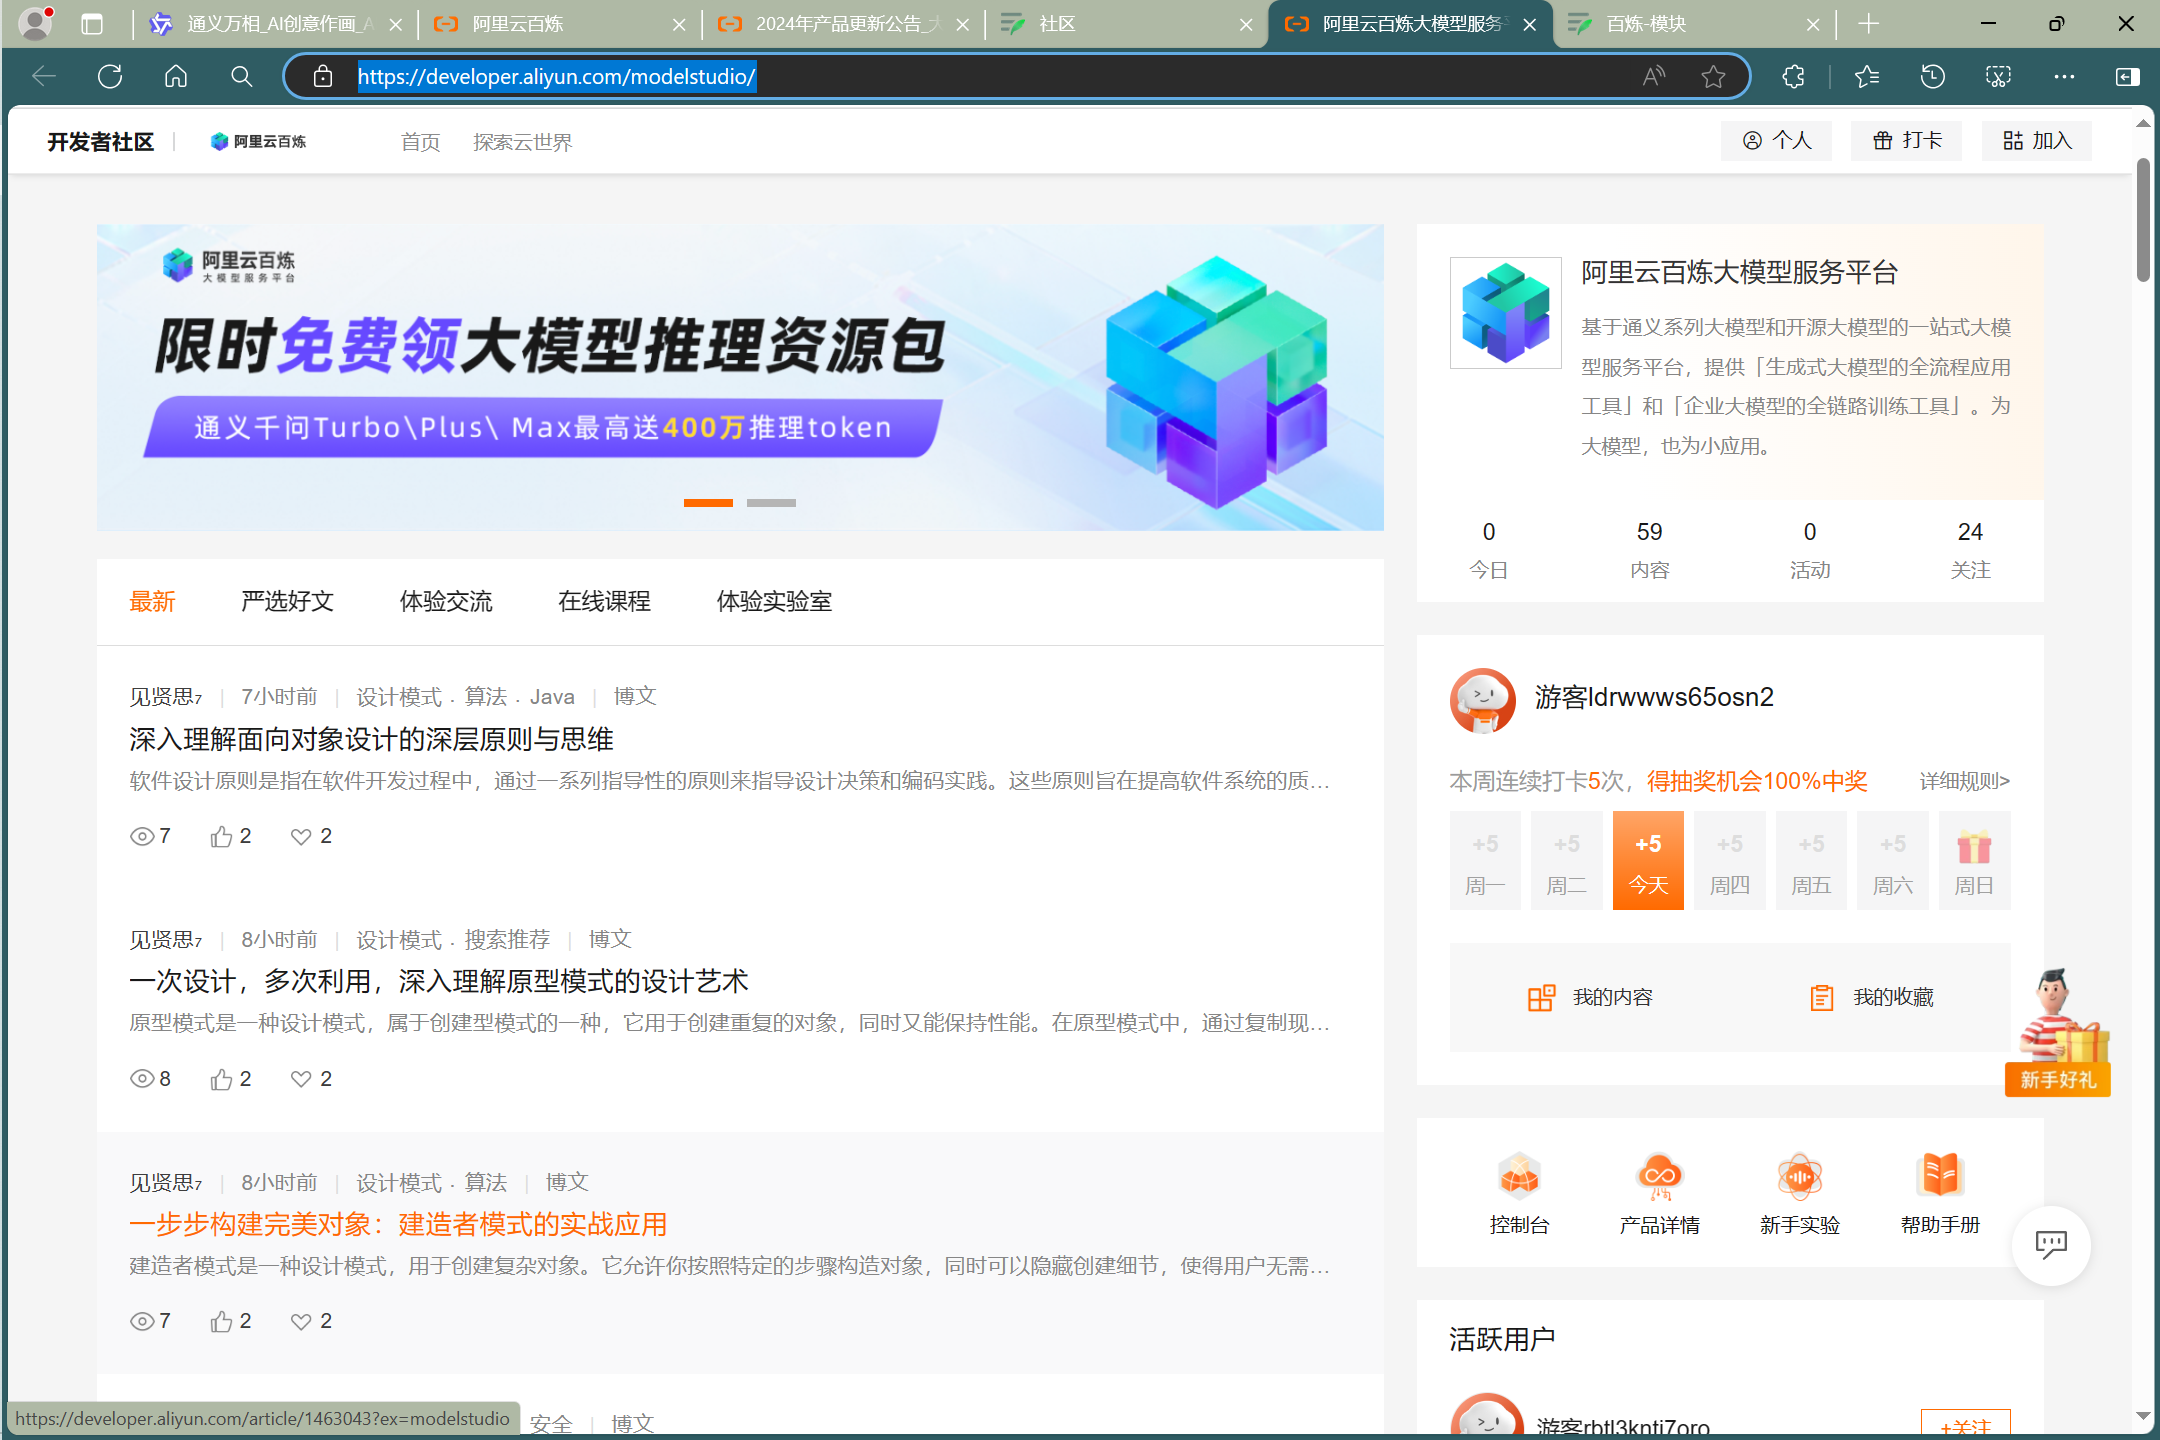
Task: Click the page vertical scrollbar thumb
Action: click(x=2143, y=219)
